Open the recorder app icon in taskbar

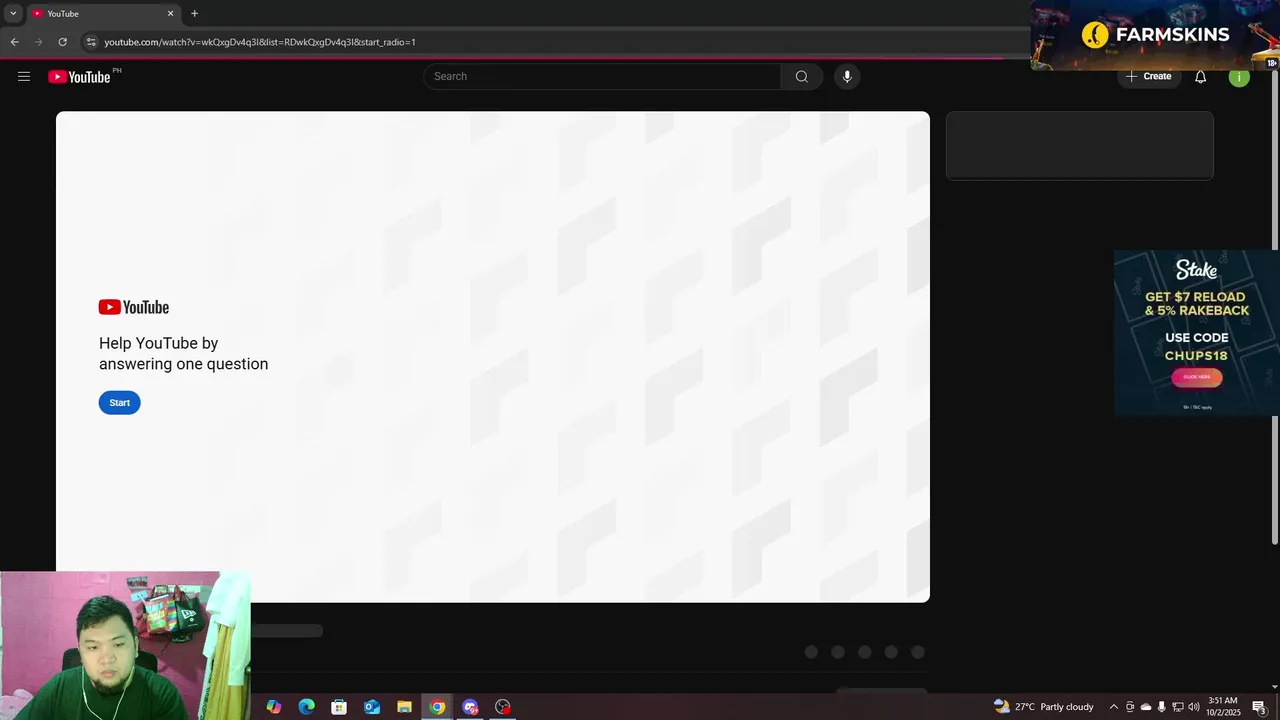click(x=503, y=707)
